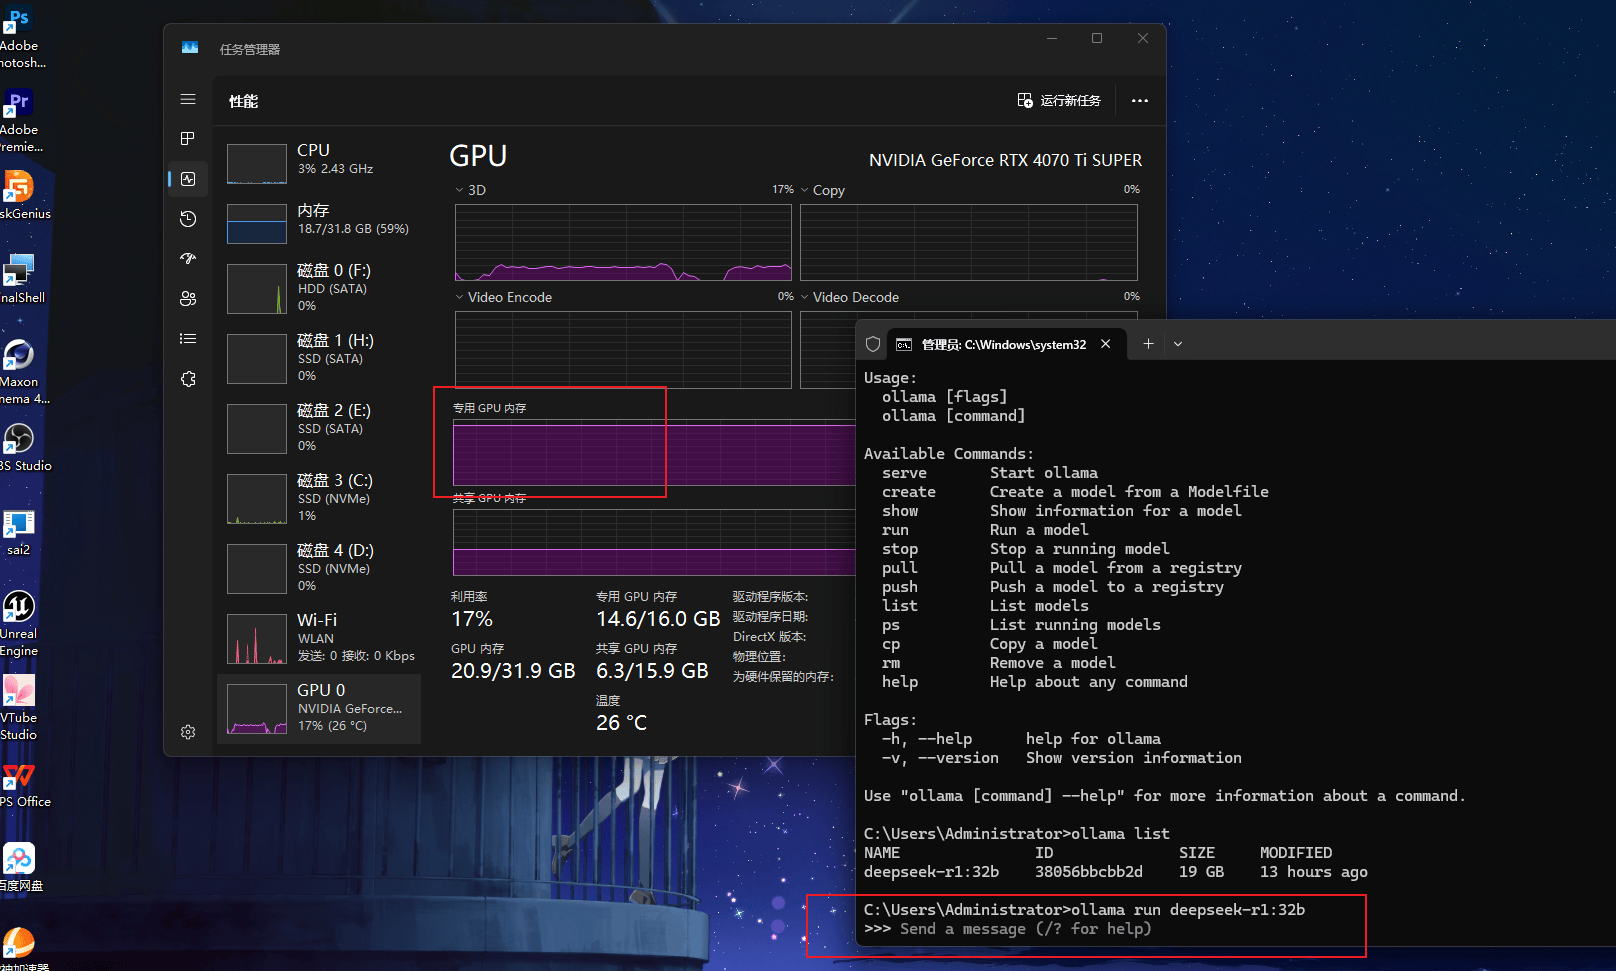Screen dimensions: 1616x971
Task: Open the Users page sidebar icon
Action: point(188,299)
